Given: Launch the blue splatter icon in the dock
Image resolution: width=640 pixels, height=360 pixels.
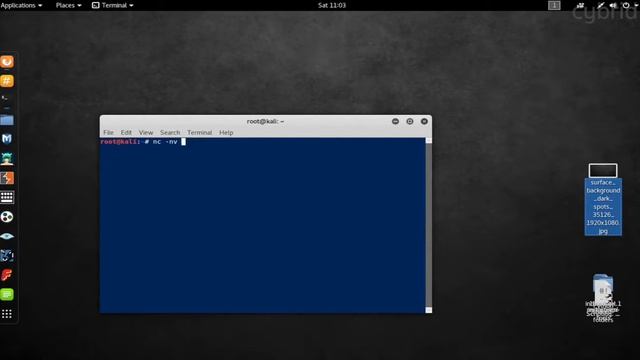Looking at the screenshot, I should [7, 256].
